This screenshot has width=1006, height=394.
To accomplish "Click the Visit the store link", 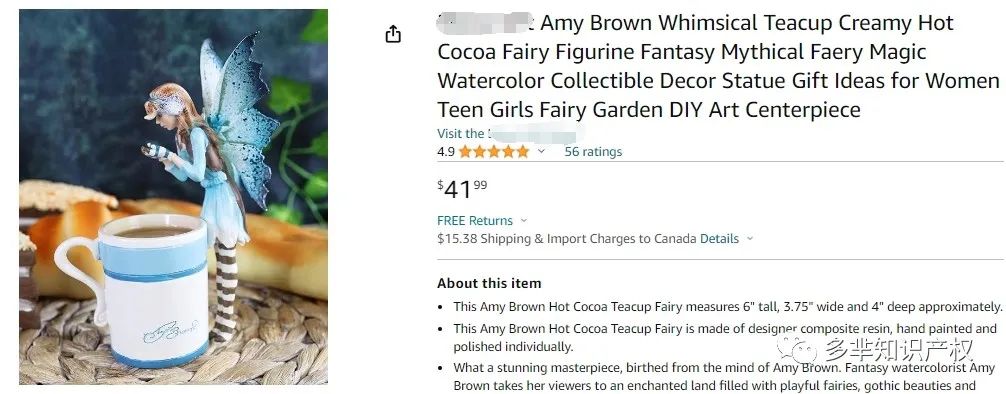I will (510, 133).
